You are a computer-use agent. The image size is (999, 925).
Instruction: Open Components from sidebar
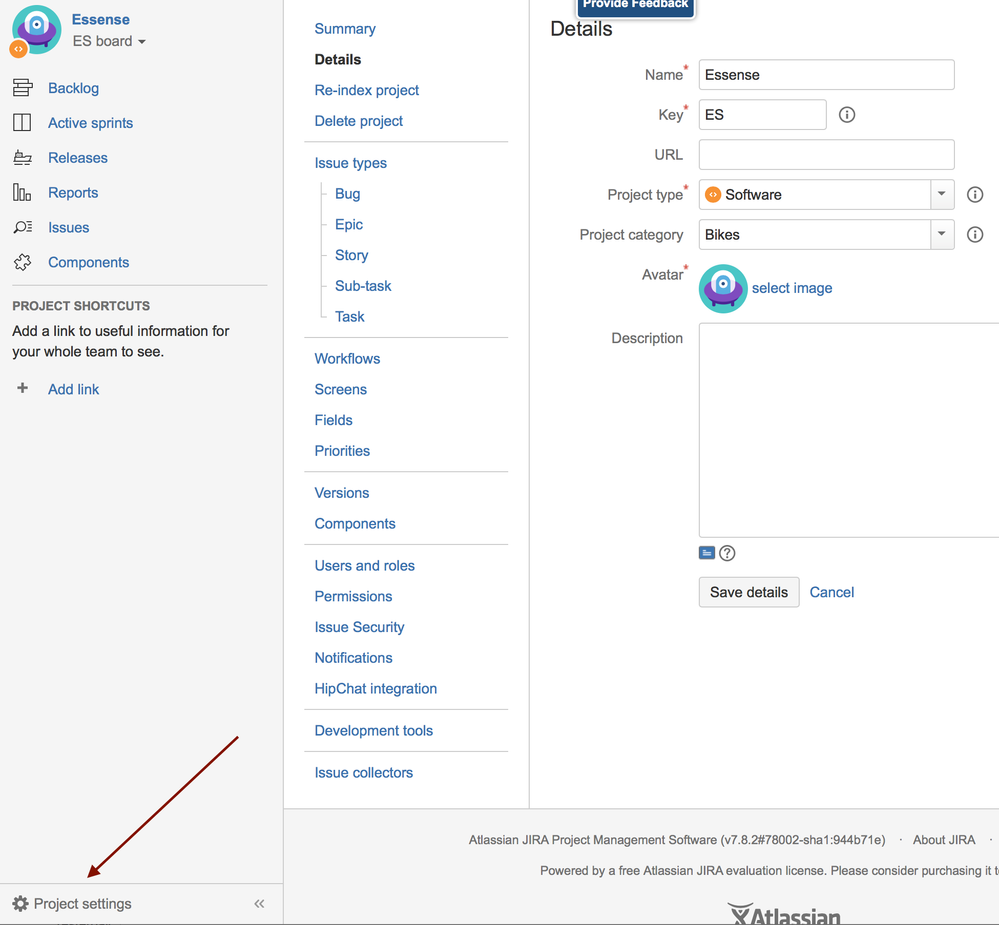[x=89, y=262]
